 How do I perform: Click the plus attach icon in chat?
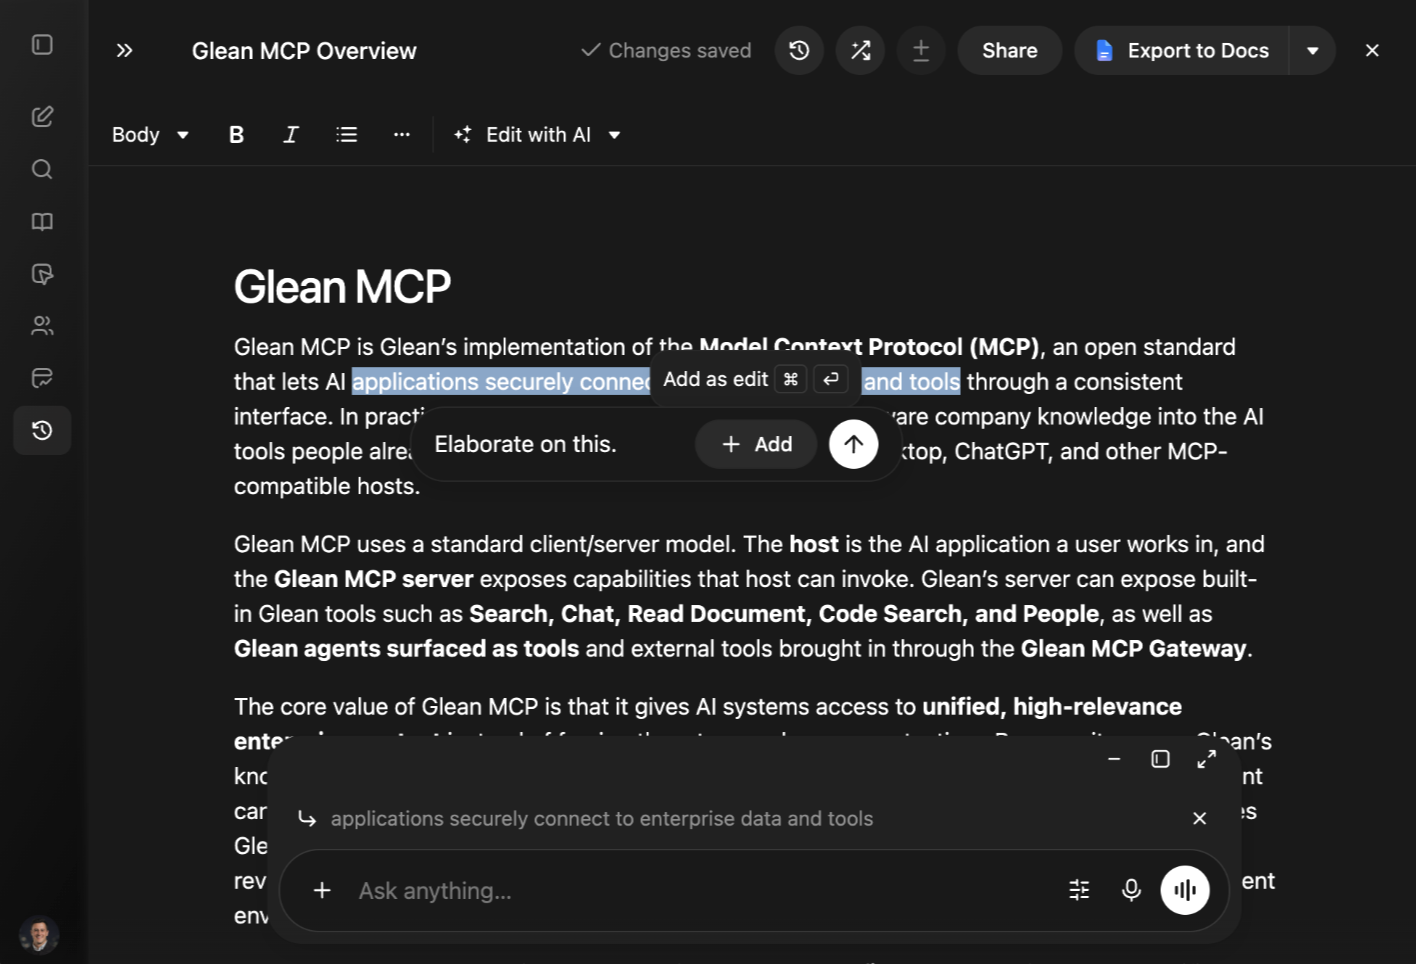322,890
